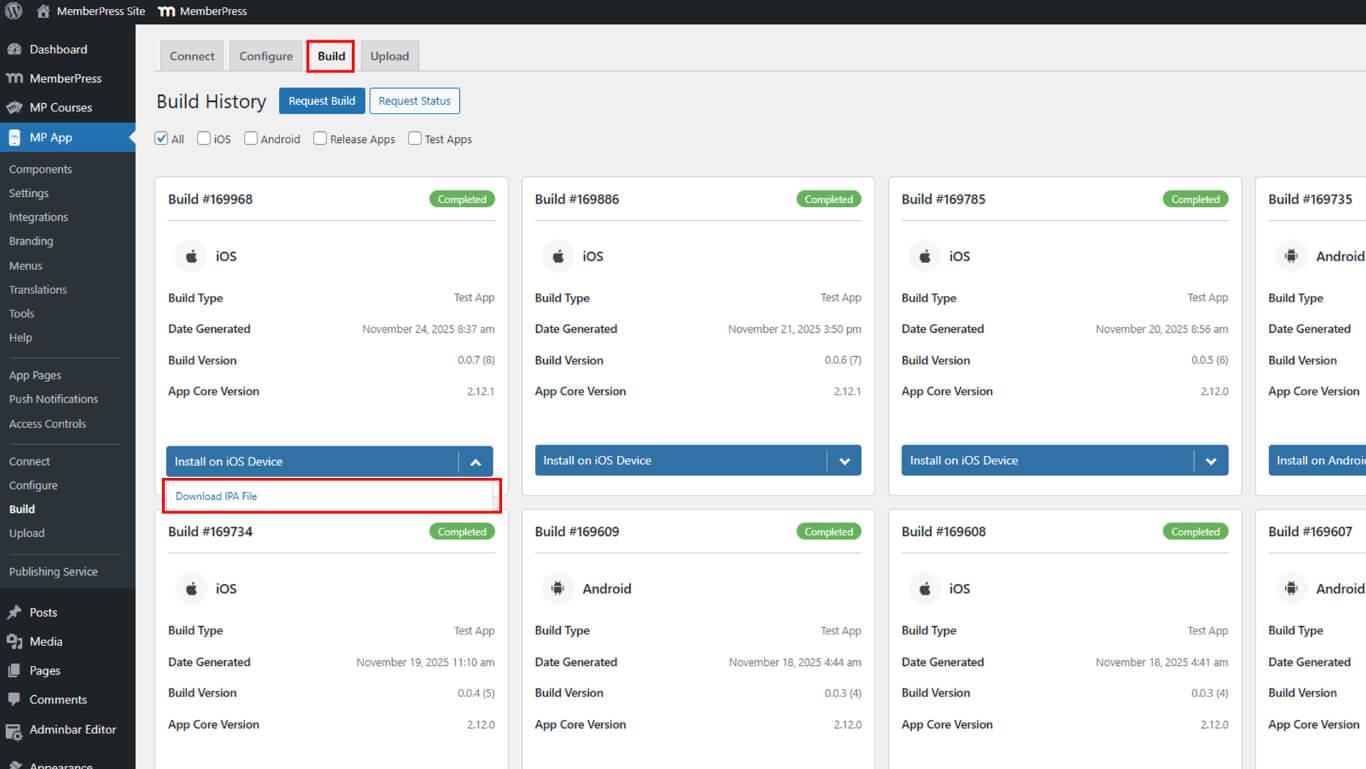The image size is (1366, 769).
Task: Collapse the dropdown arrow on Build #169968
Action: (476, 462)
